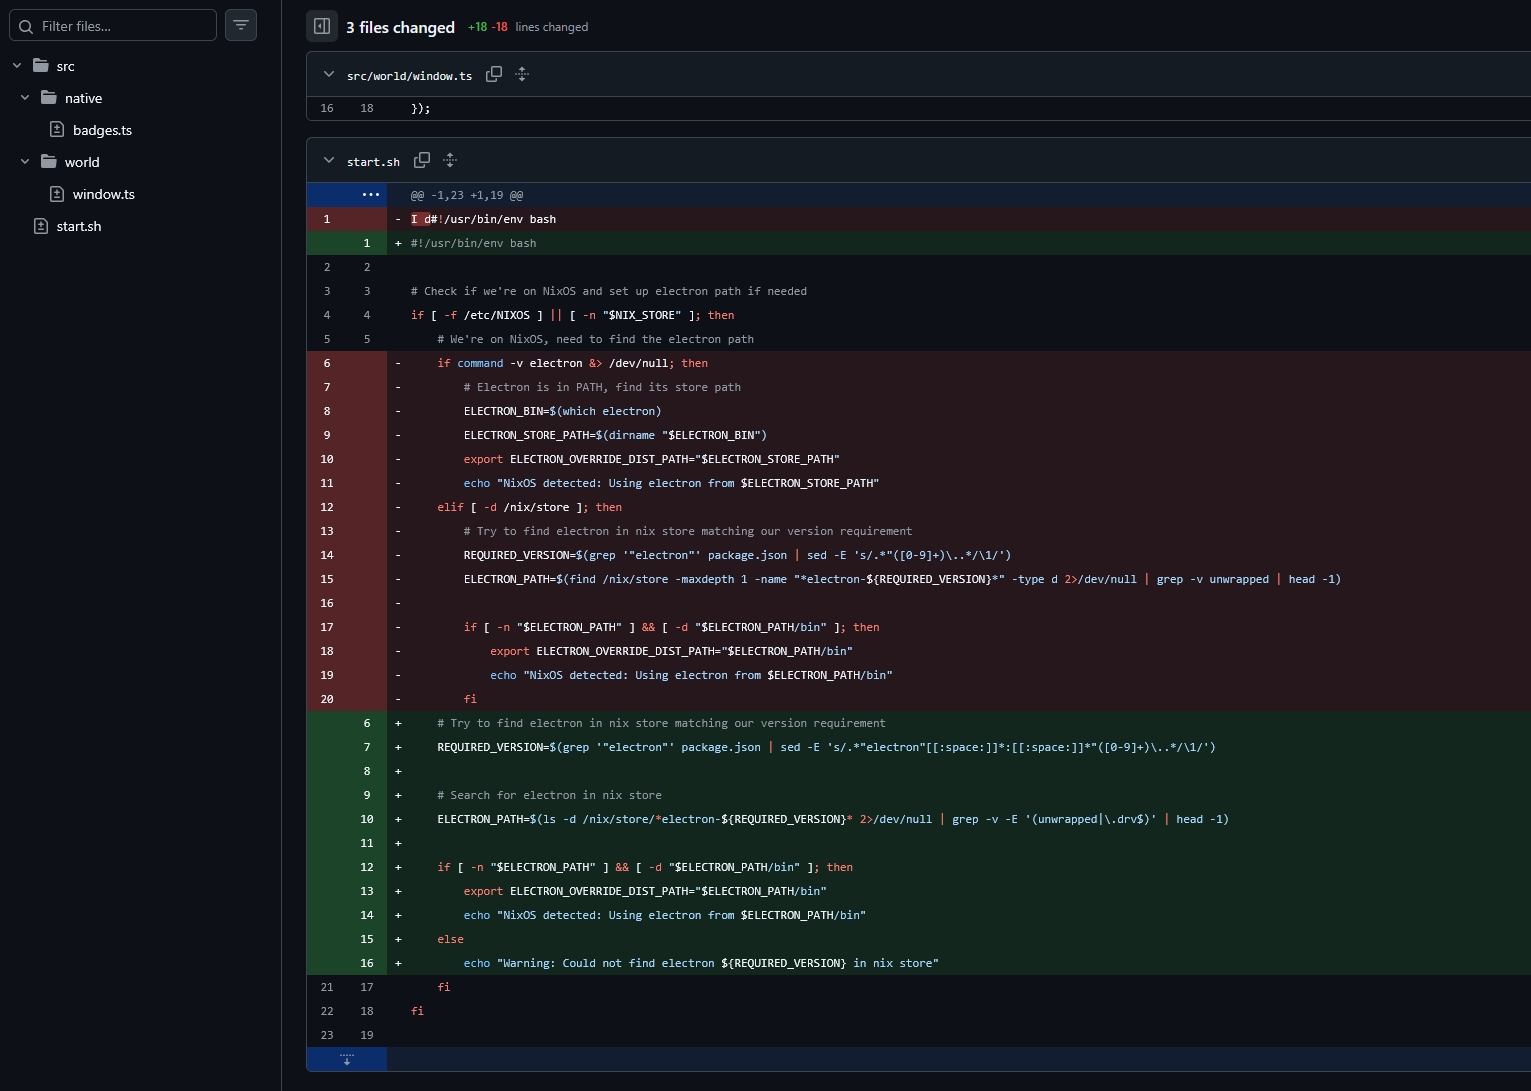Jump to start.sh from the file tree

(x=78, y=226)
